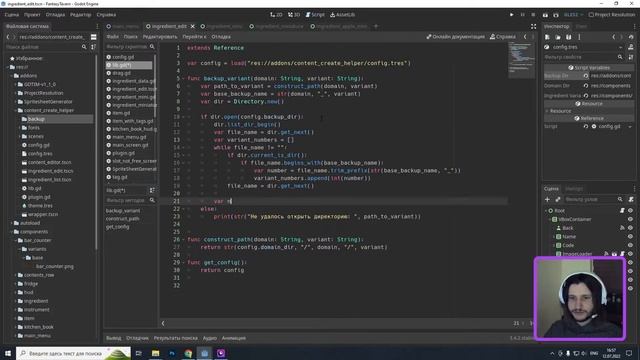Image resolution: width=640 pixels, height=360 pixels.
Task: Toggle visibility of Root node
Action: coord(630,211)
